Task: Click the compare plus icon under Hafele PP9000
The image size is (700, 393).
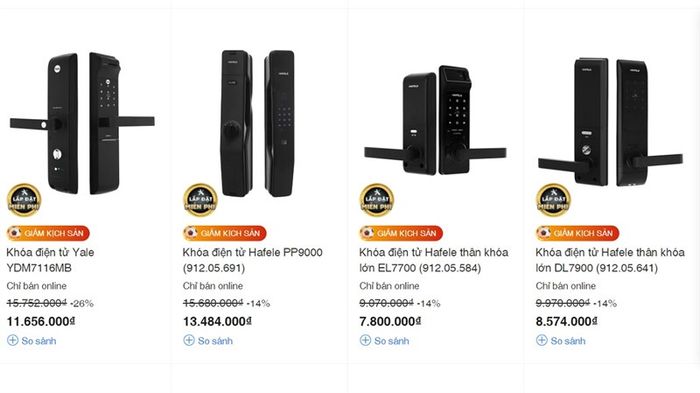Action: (189, 340)
